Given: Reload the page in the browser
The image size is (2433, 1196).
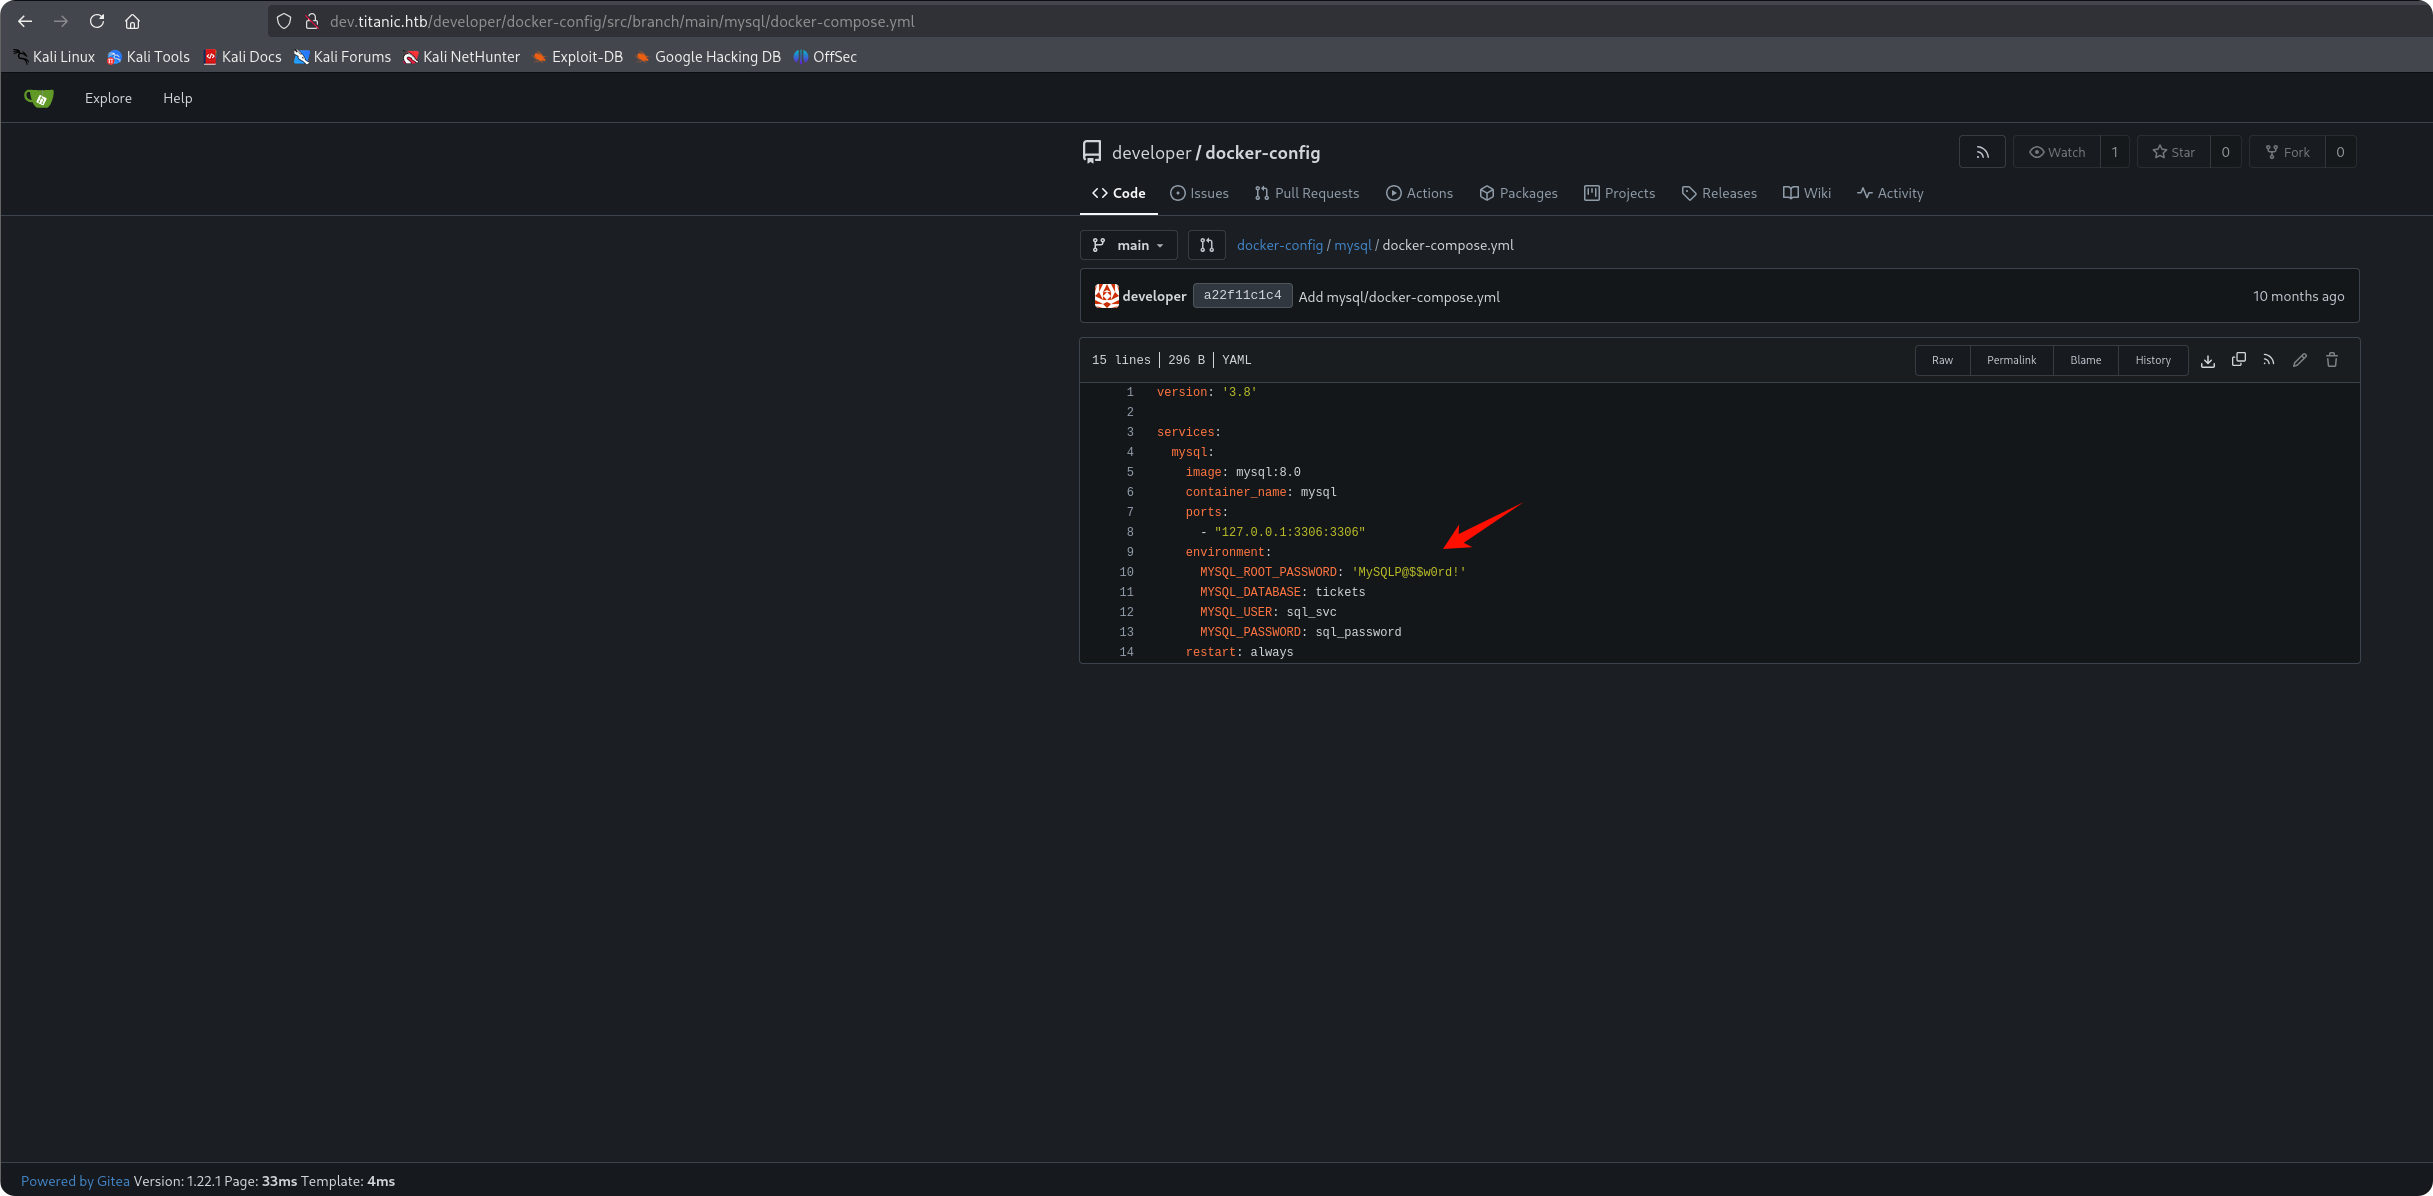Looking at the screenshot, I should (x=97, y=21).
